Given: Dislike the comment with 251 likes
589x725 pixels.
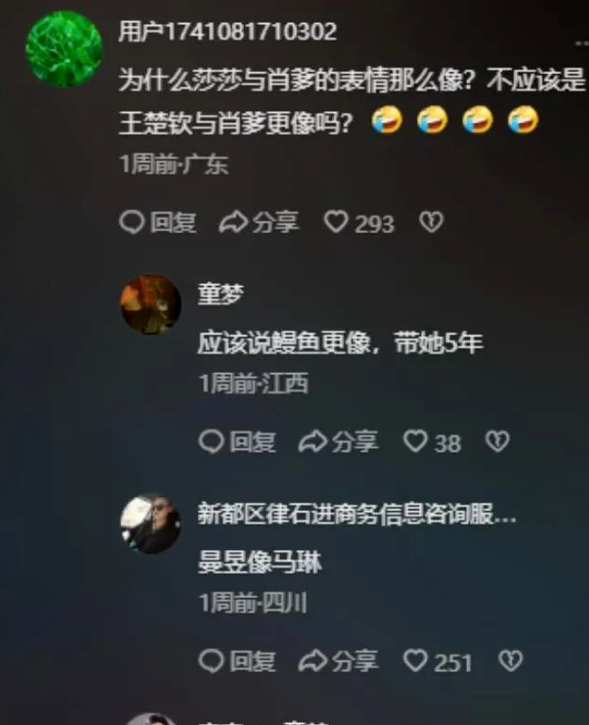Looking at the screenshot, I should tap(510, 661).
